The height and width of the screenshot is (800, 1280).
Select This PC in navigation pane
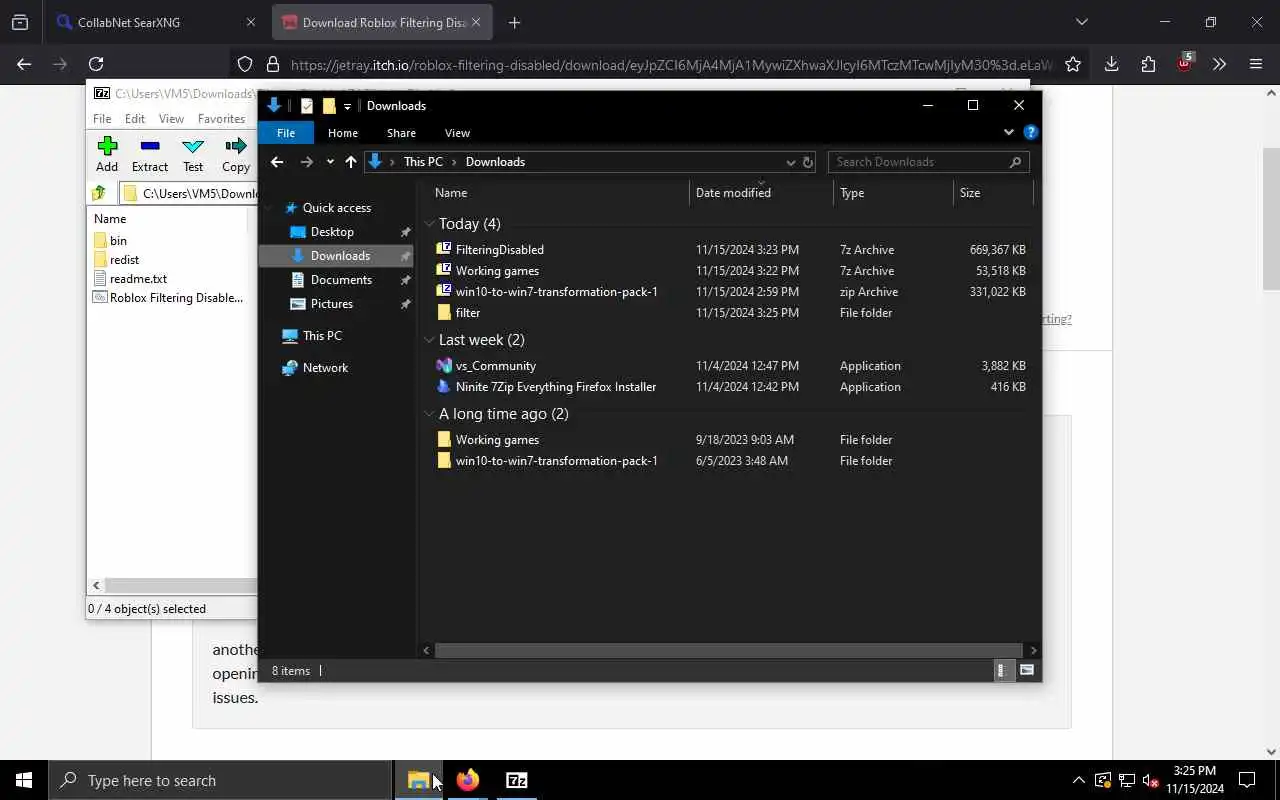tap(322, 336)
